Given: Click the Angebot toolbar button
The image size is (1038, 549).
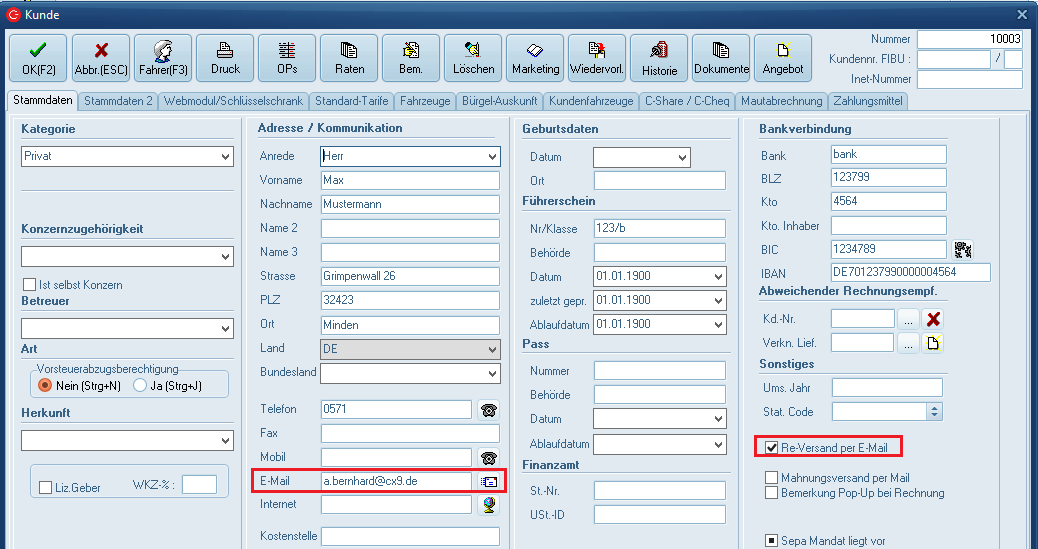Looking at the screenshot, I should click(x=783, y=58).
